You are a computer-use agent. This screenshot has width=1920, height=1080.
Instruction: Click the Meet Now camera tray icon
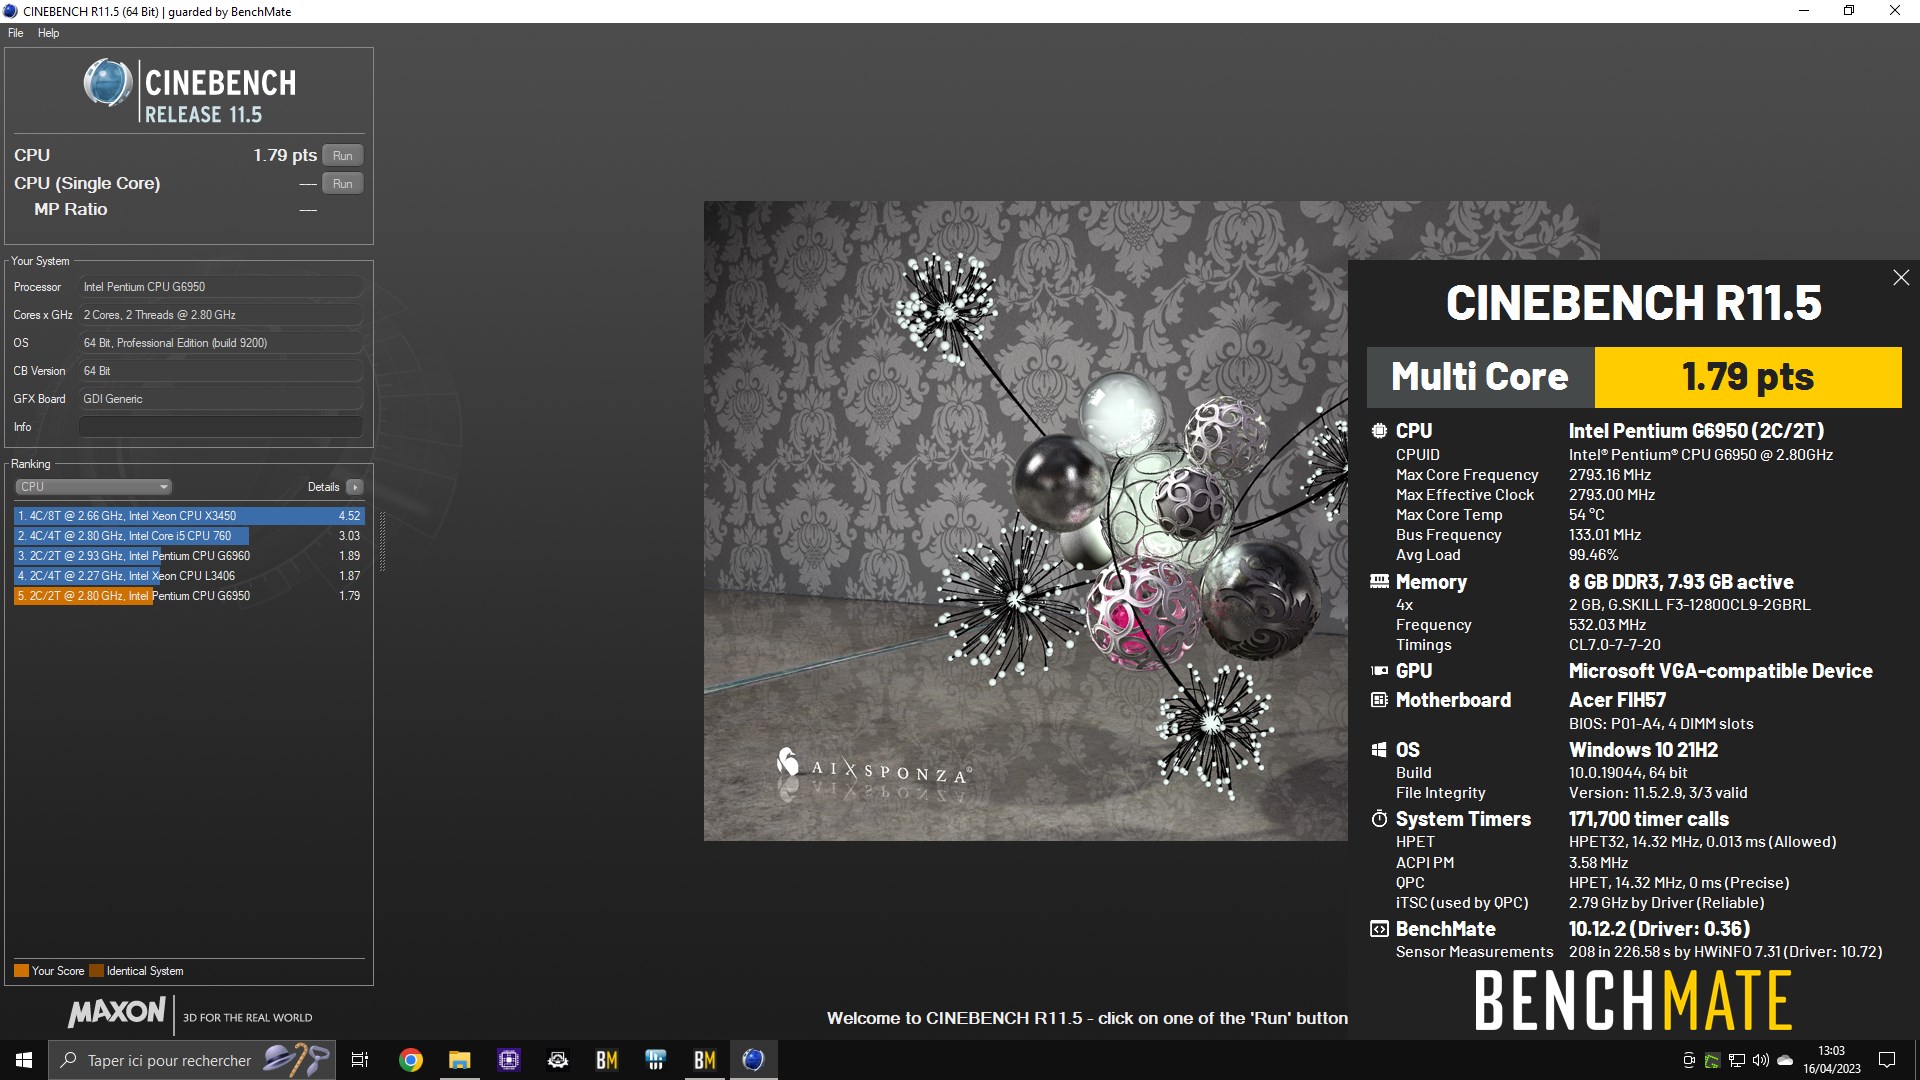(x=1689, y=1060)
